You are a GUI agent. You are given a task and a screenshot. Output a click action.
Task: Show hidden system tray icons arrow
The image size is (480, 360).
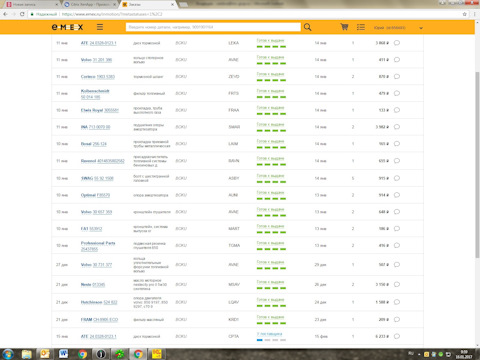(x=419, y=354)
